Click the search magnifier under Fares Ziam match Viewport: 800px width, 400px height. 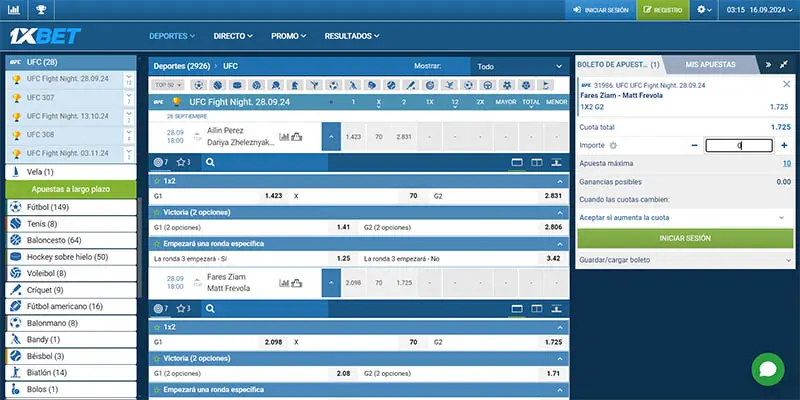point(210,309)
